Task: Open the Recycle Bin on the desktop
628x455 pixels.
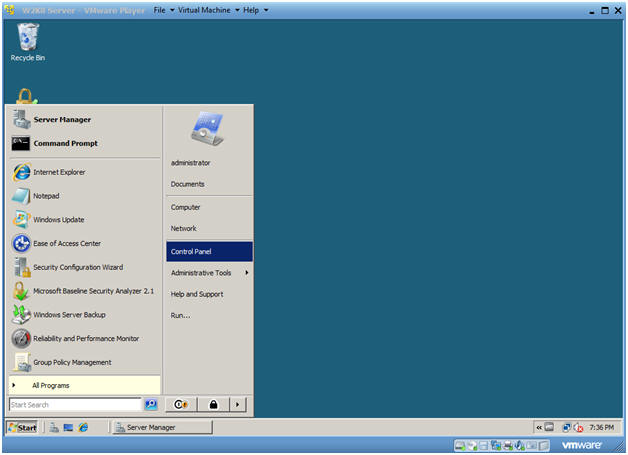Action: pos(28,42)
